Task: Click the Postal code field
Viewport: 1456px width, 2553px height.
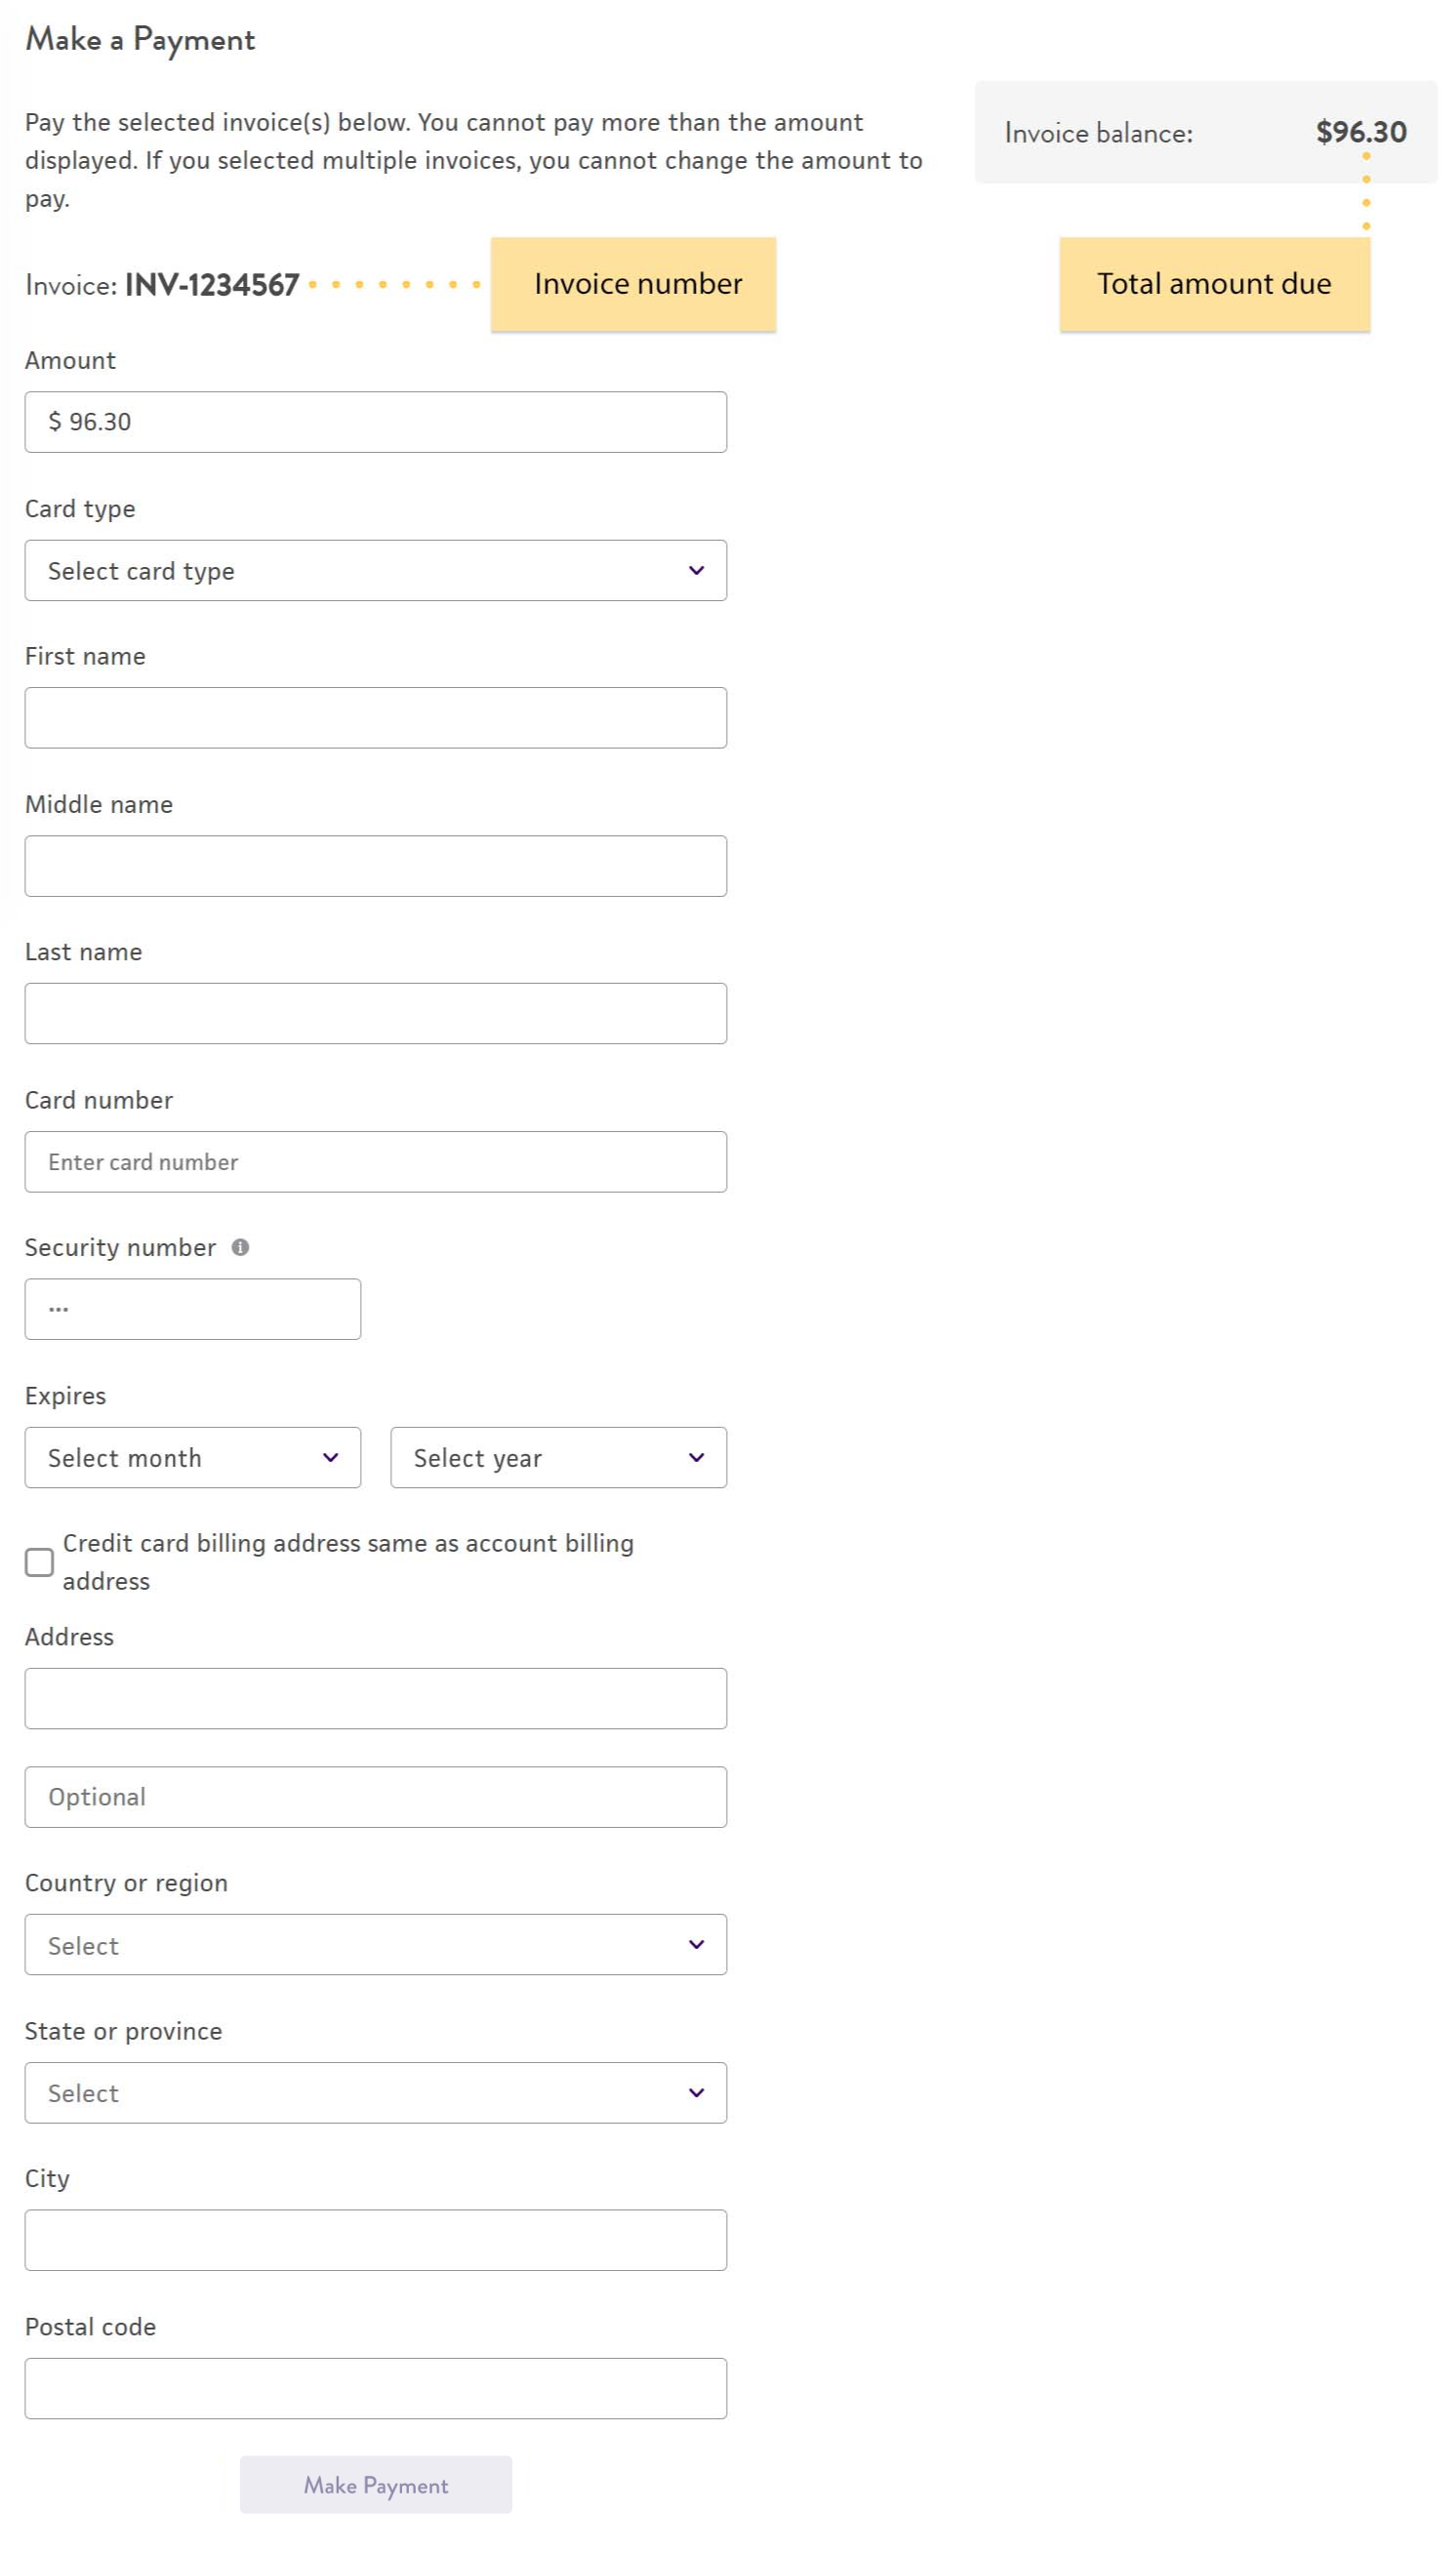Action: [x=375, y=2388]
